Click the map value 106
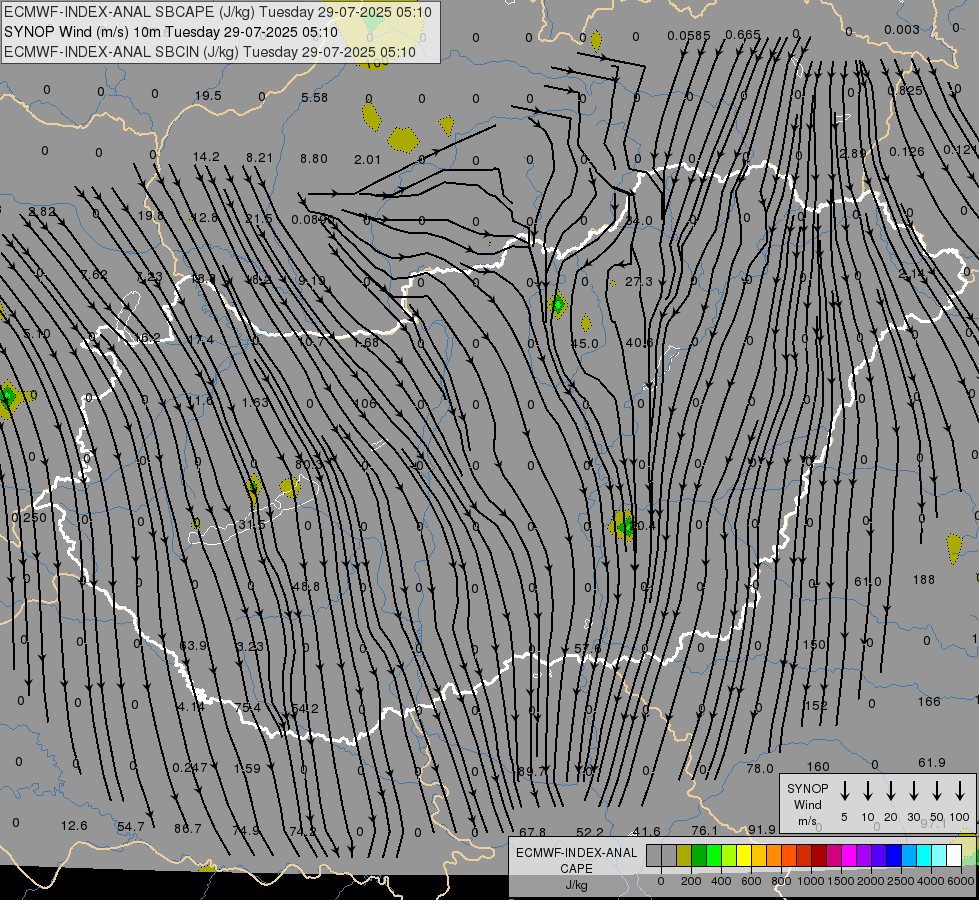Image resolution: width=979 pixels, height=900 pixels. [365, 403]
